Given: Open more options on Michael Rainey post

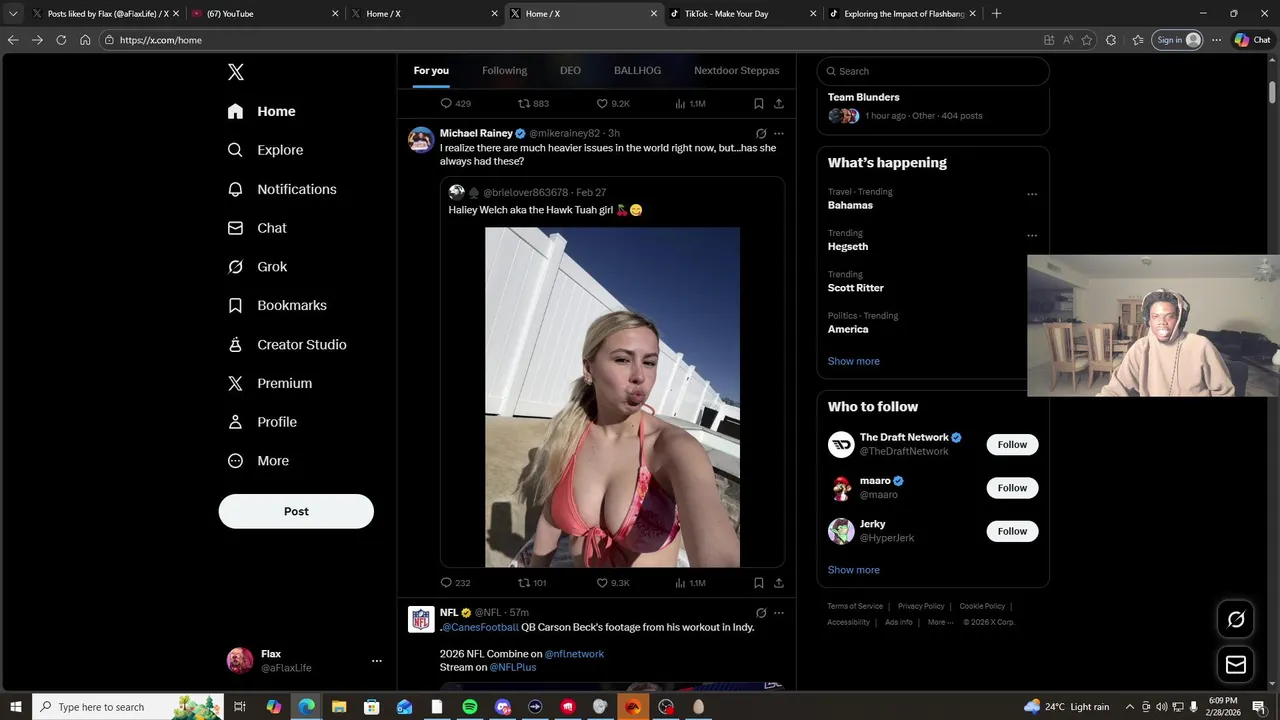Looking at the screenshot, I should [x=779, y=134].
